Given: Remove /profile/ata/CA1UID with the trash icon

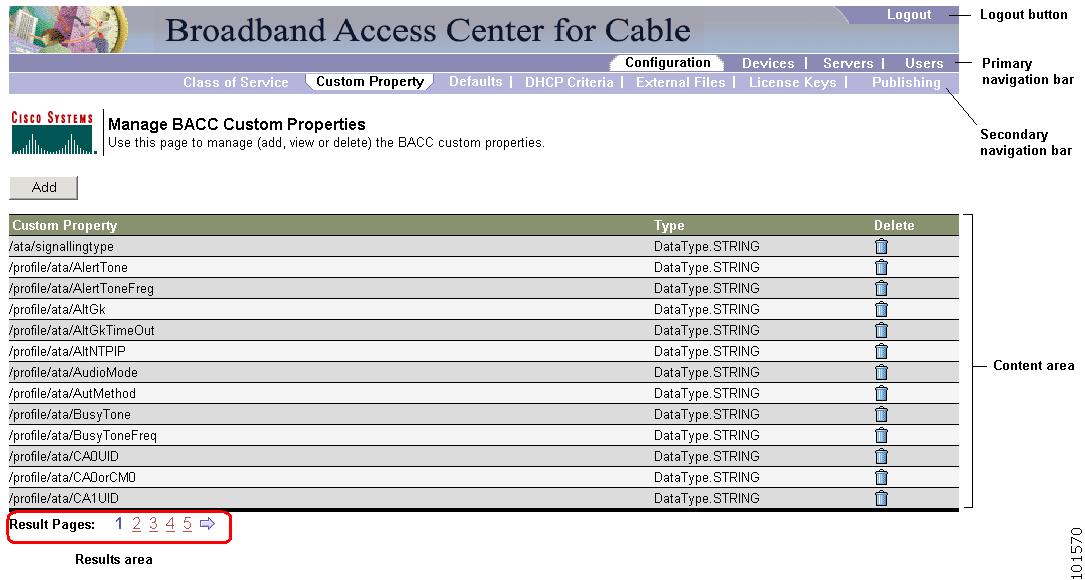Looking at the screenshot, I should 881,498.
